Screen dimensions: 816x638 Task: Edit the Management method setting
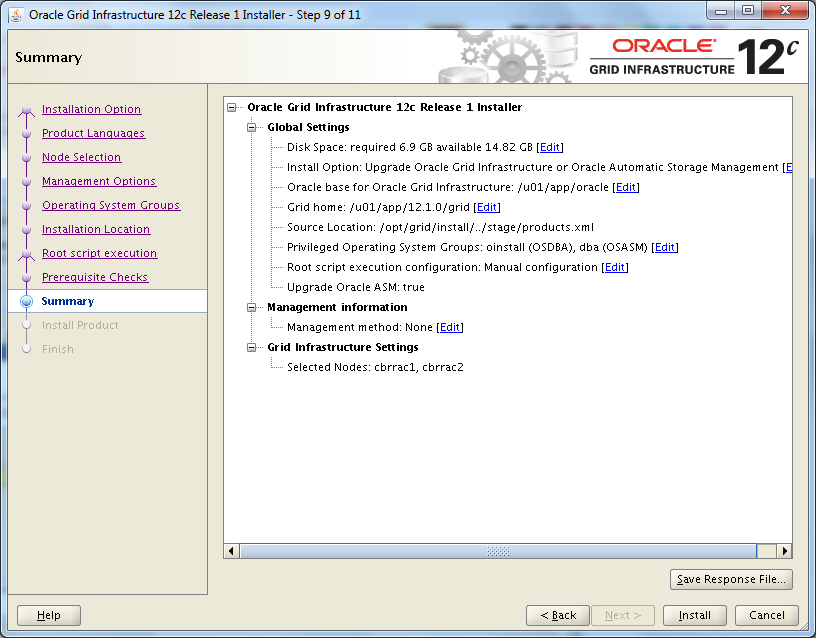[450, 327]
